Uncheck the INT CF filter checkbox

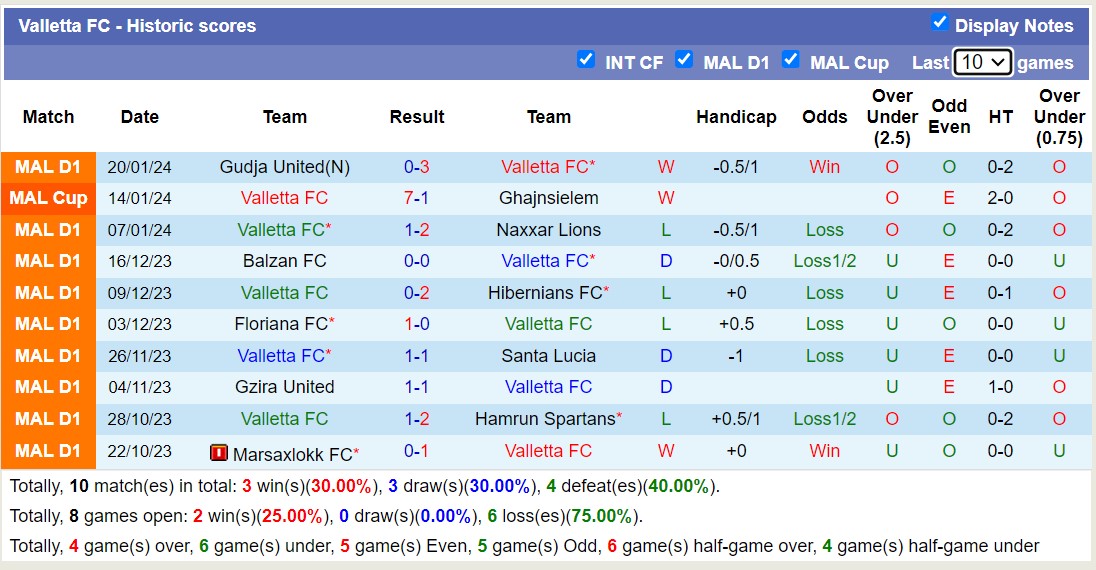click(586, 60)
